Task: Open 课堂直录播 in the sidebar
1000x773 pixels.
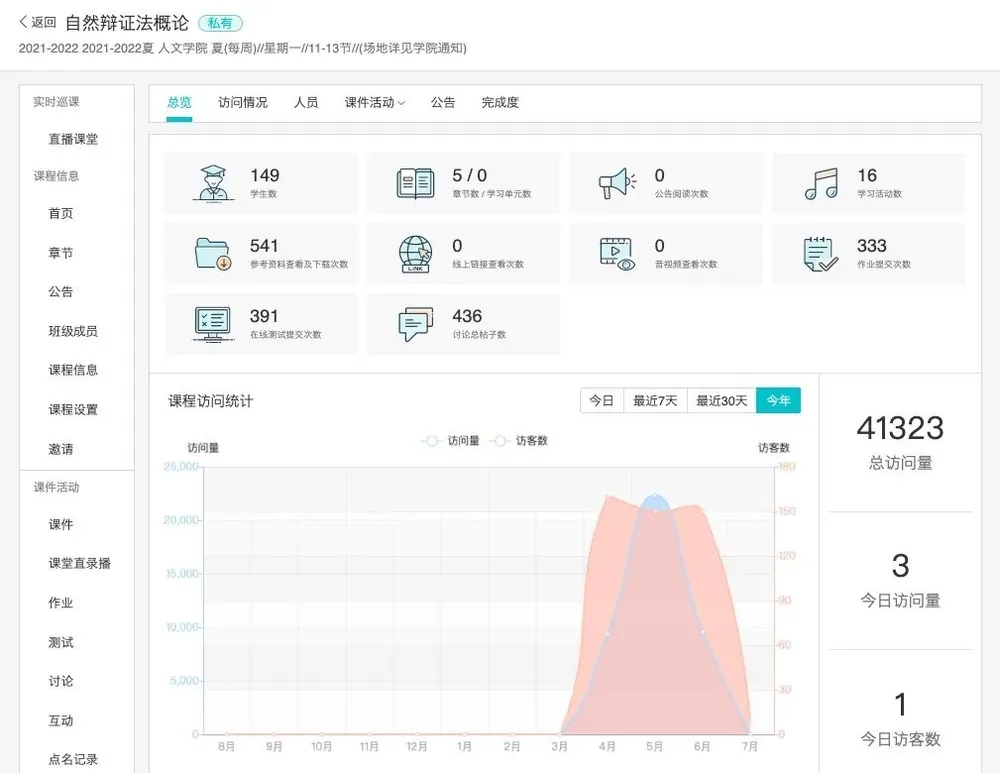Action: (80, 563)
